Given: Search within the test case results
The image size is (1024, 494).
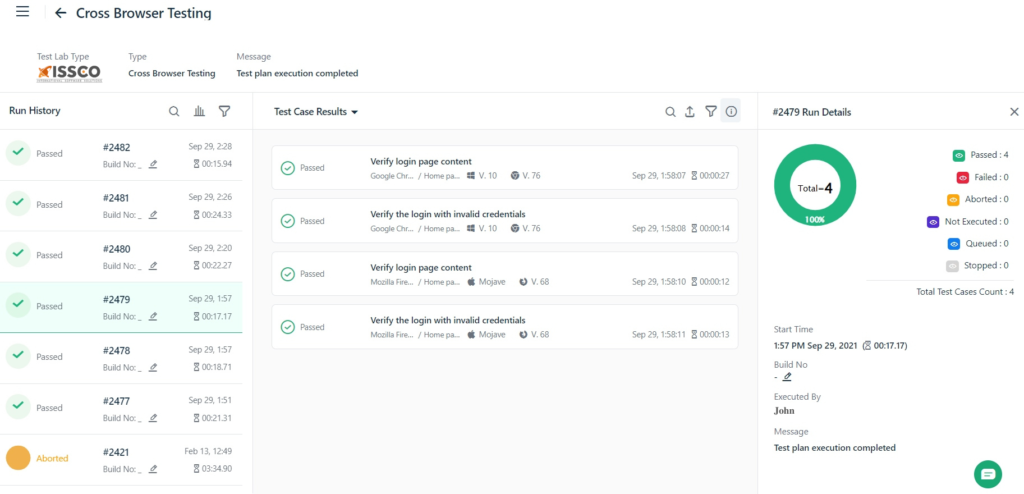Looking at the screenshot, I should 670,112.
